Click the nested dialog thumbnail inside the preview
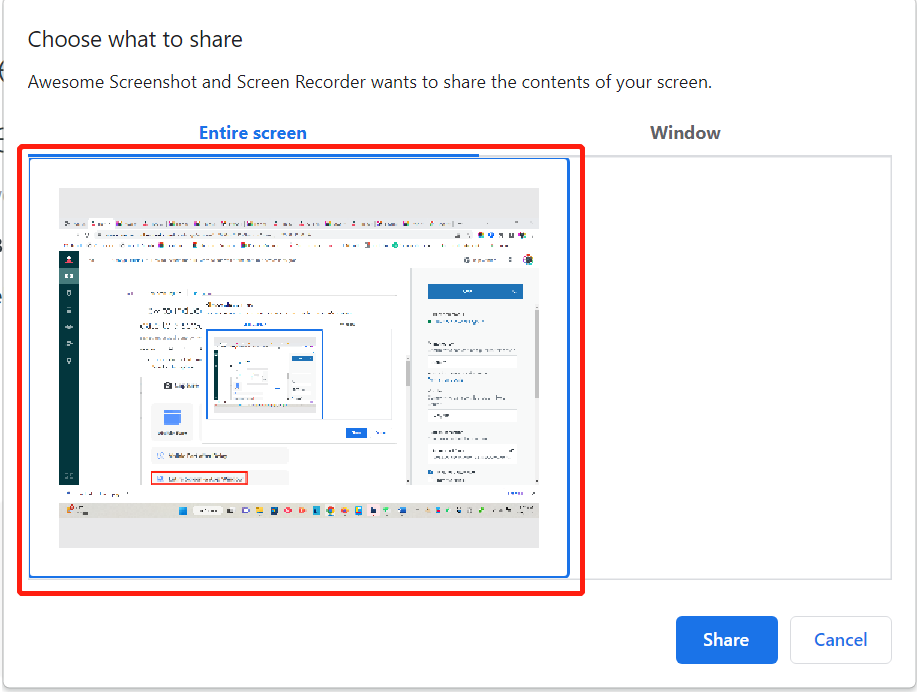The height and width of the screenshot is (693, 921). pyautogui.click(x=264, y=375)
